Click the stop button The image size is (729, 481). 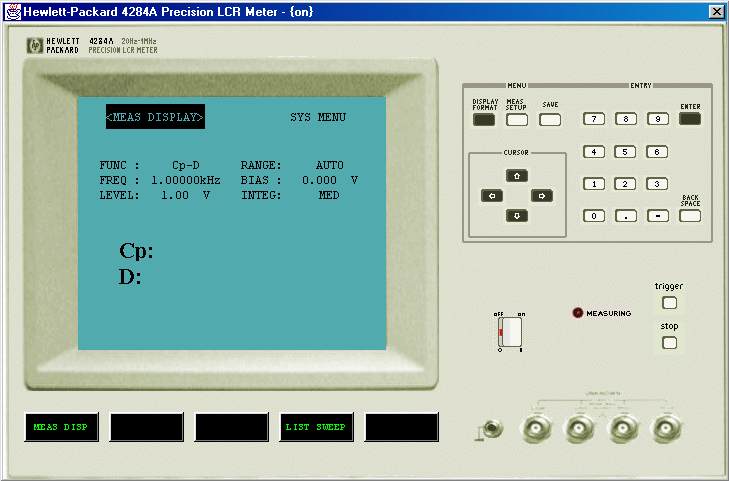669,343
